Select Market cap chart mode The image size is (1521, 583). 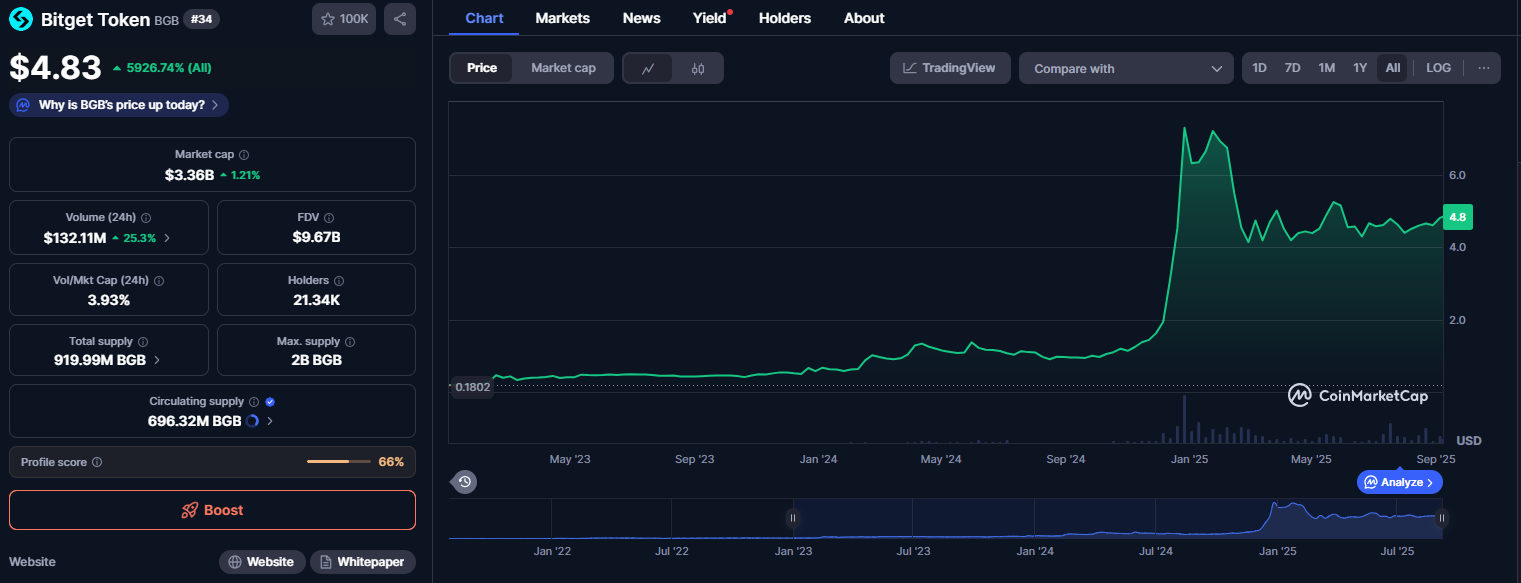click(563, 68)
